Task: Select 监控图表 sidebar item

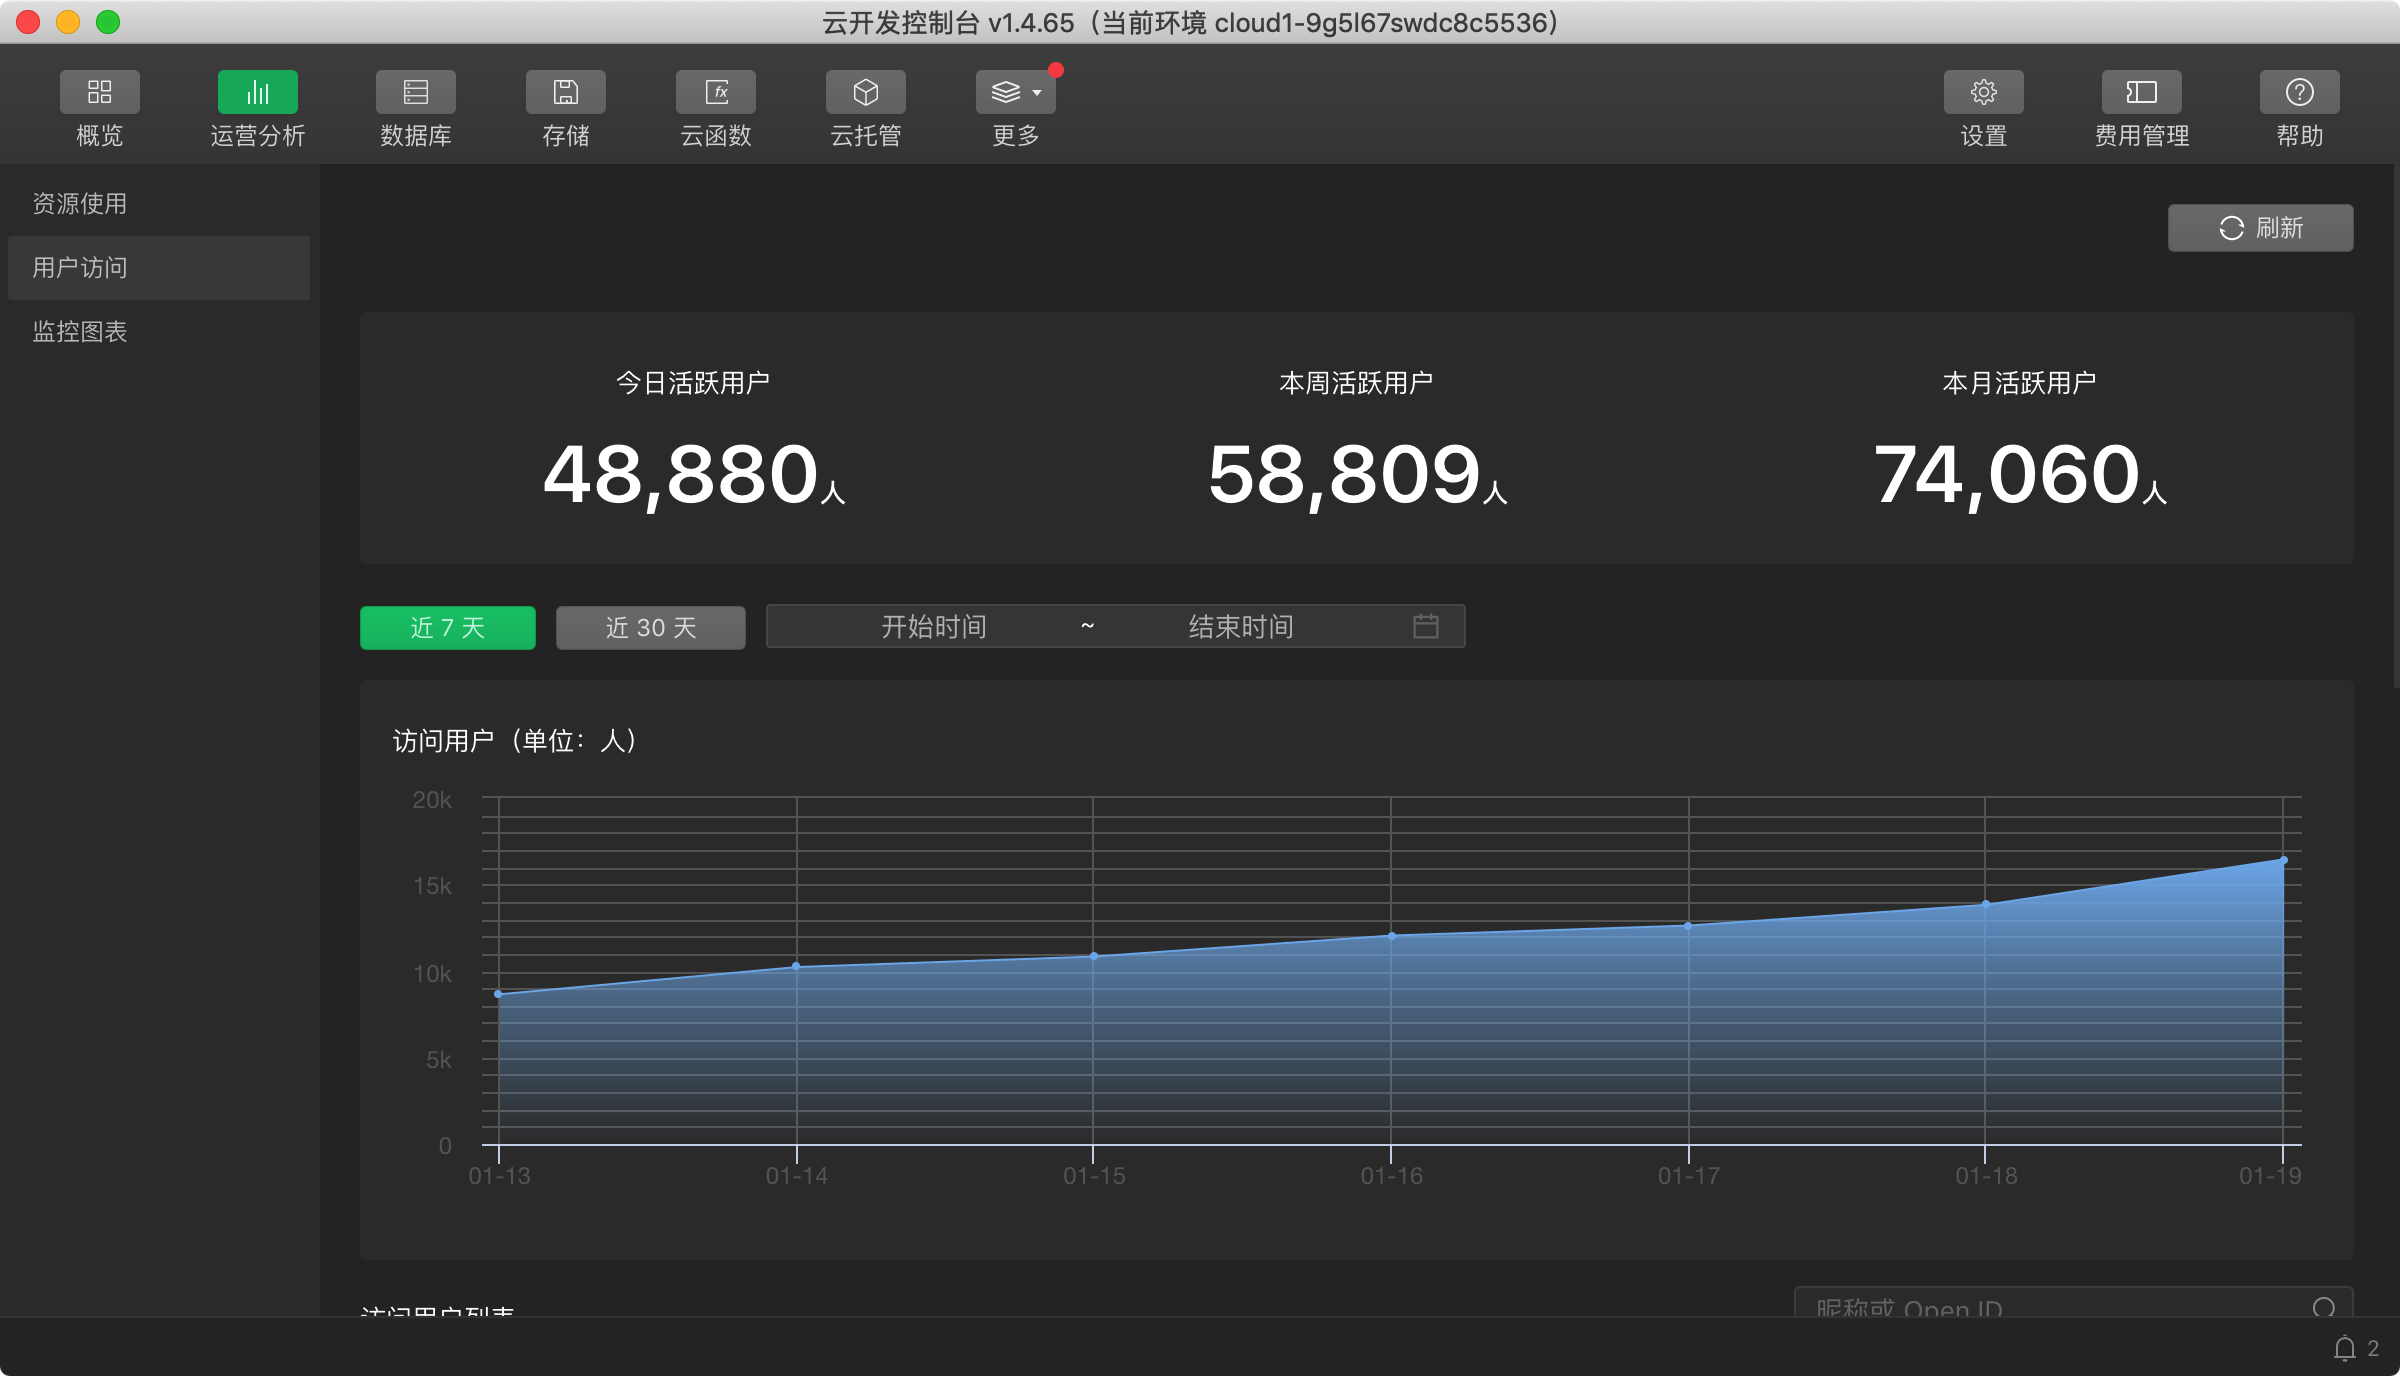Action: click(80, 332)
